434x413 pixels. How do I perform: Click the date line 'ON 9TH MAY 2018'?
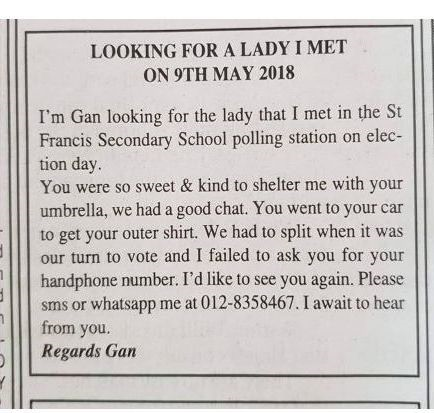click(x=219, y=73)
